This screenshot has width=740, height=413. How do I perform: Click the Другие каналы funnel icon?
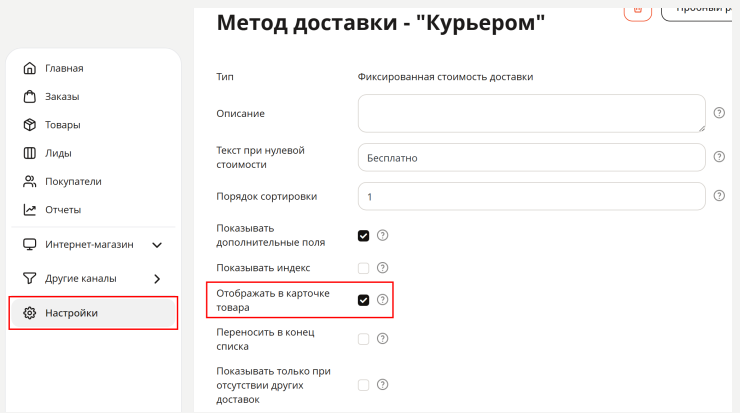tap(29, 278)
